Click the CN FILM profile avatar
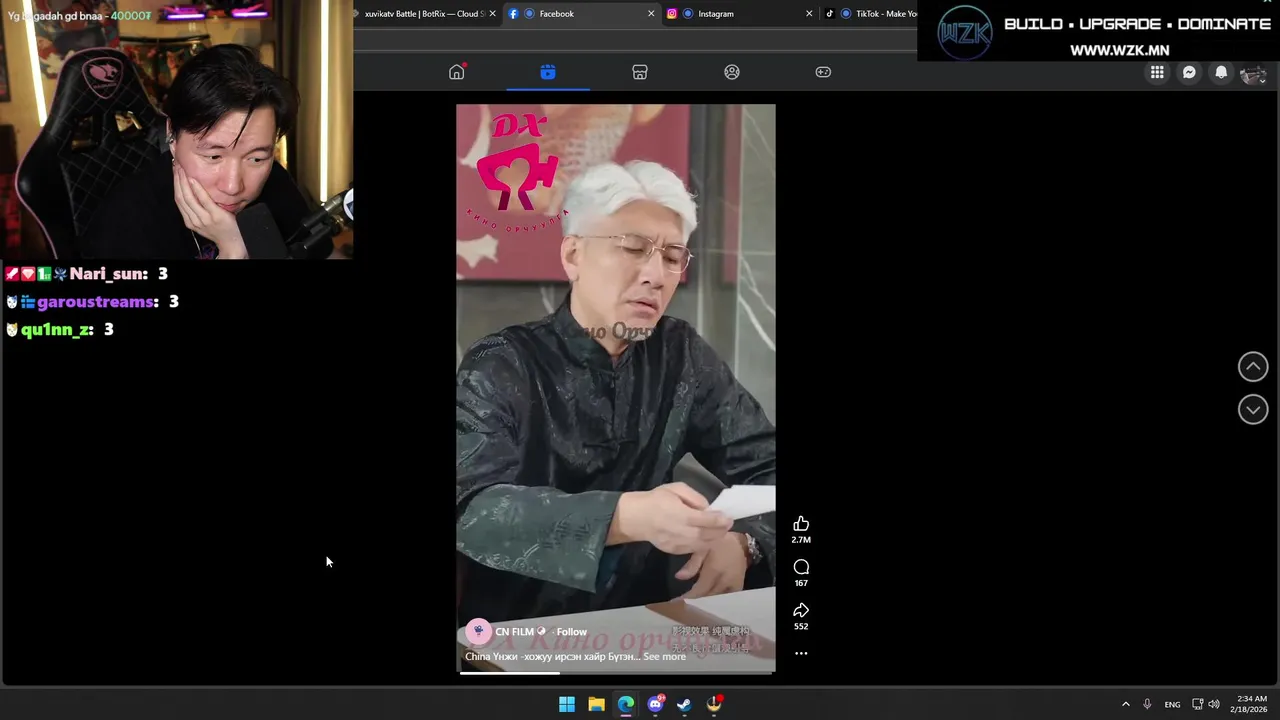Screen dimensions: 1280x720 (478, 631)
